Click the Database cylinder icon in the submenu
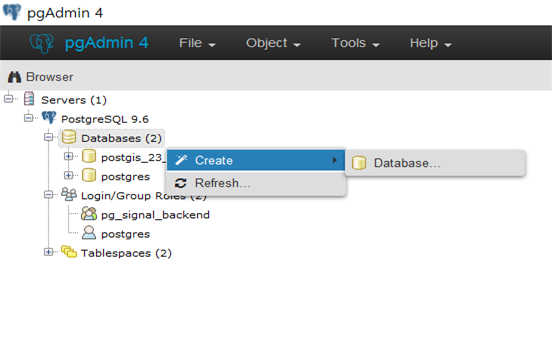Viewport: 552px width, 361px height. [359, 163]
